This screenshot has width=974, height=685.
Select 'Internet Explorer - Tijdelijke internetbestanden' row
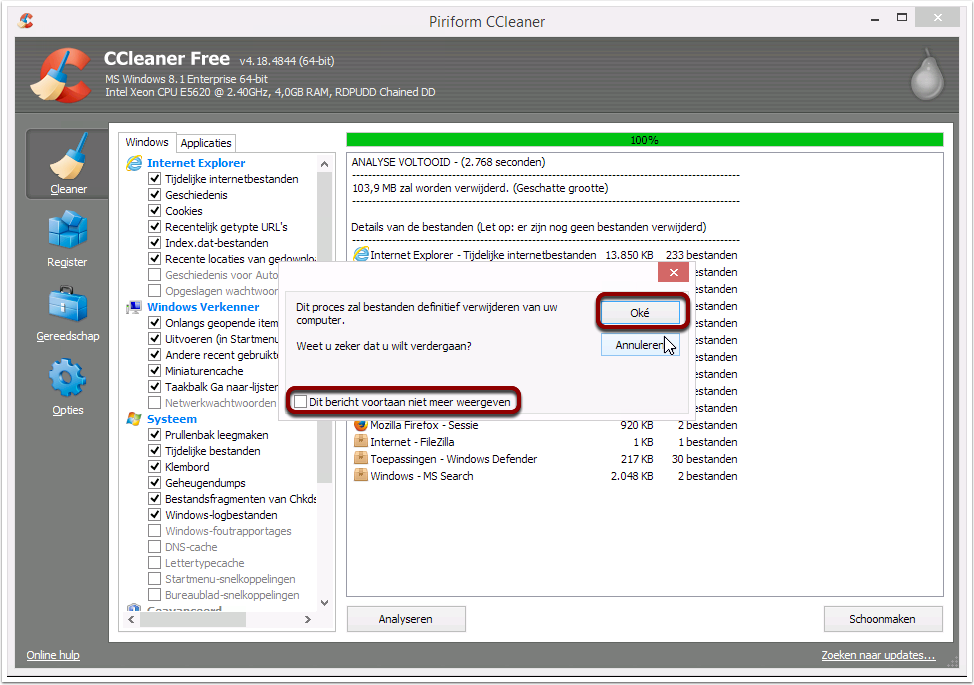[x=545, y=255]
